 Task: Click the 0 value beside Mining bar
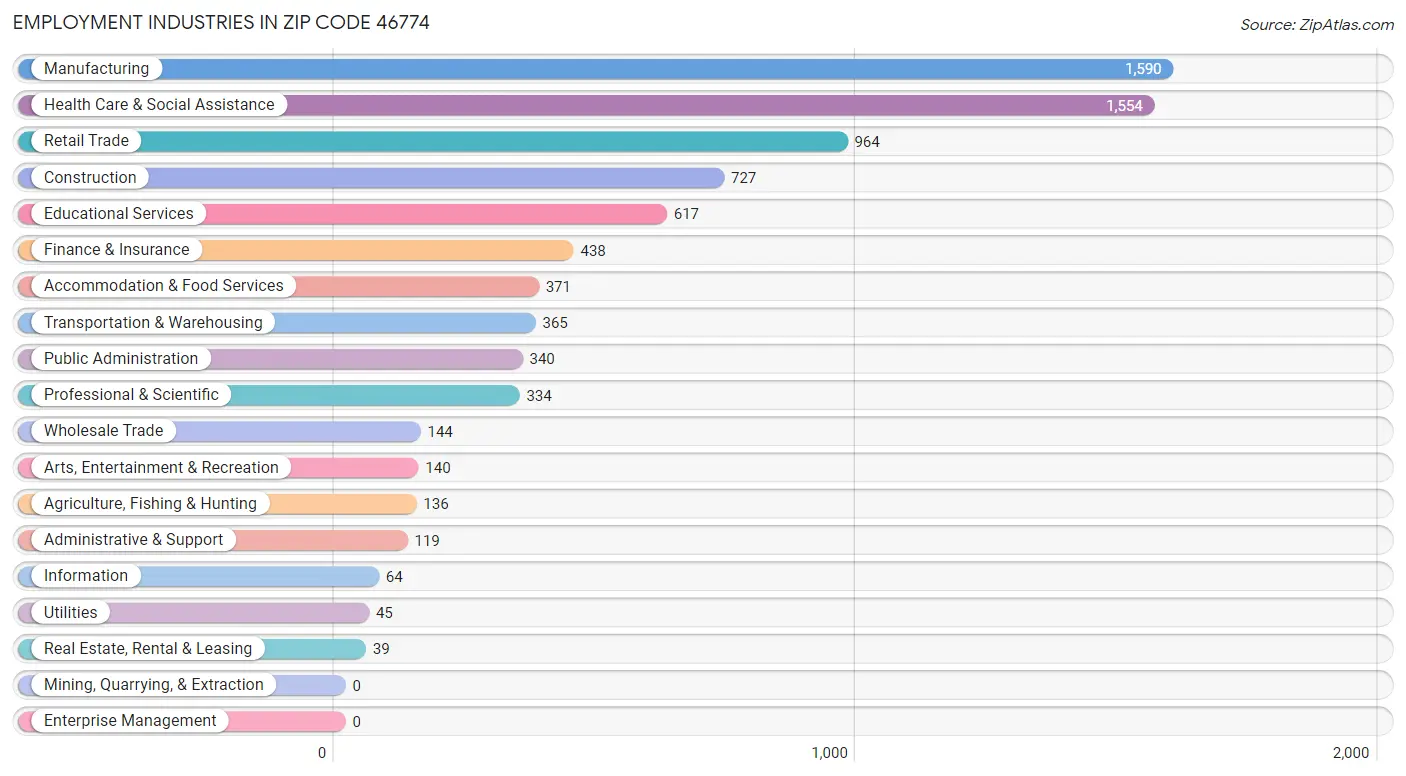pyautogui.click(x=356, y=686)
